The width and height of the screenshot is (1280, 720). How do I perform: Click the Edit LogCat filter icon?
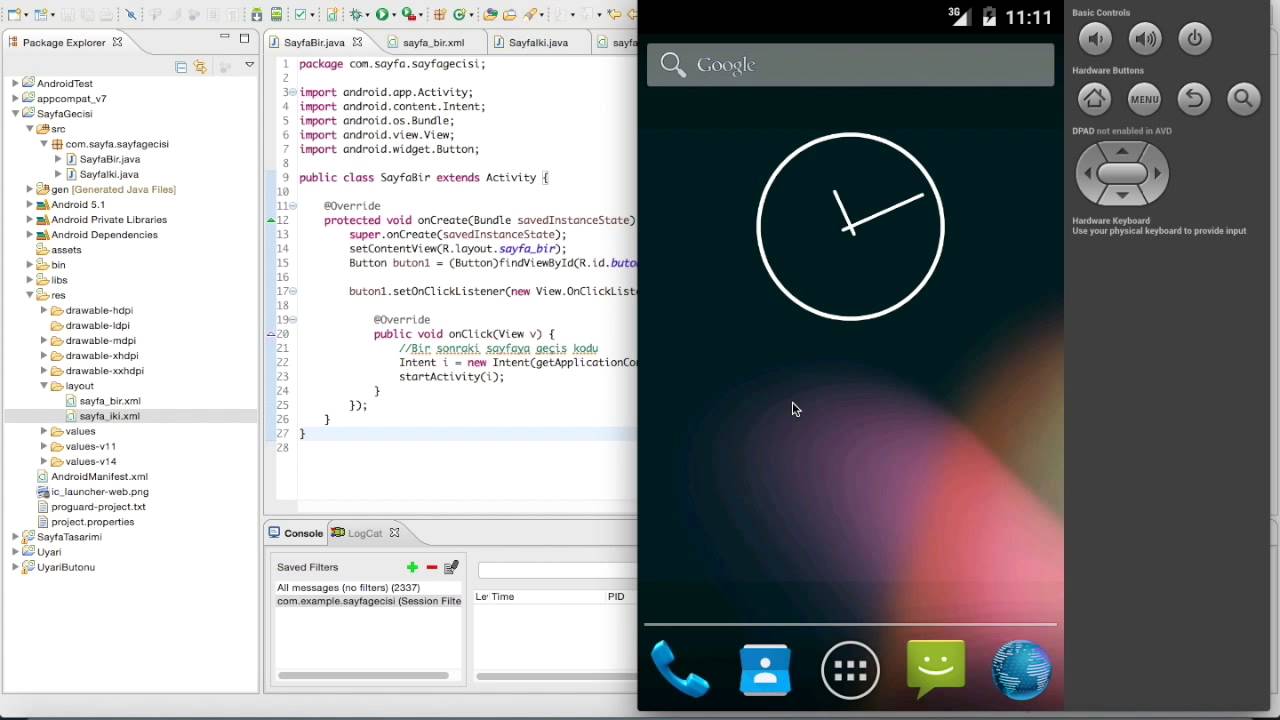click(451, 567)
